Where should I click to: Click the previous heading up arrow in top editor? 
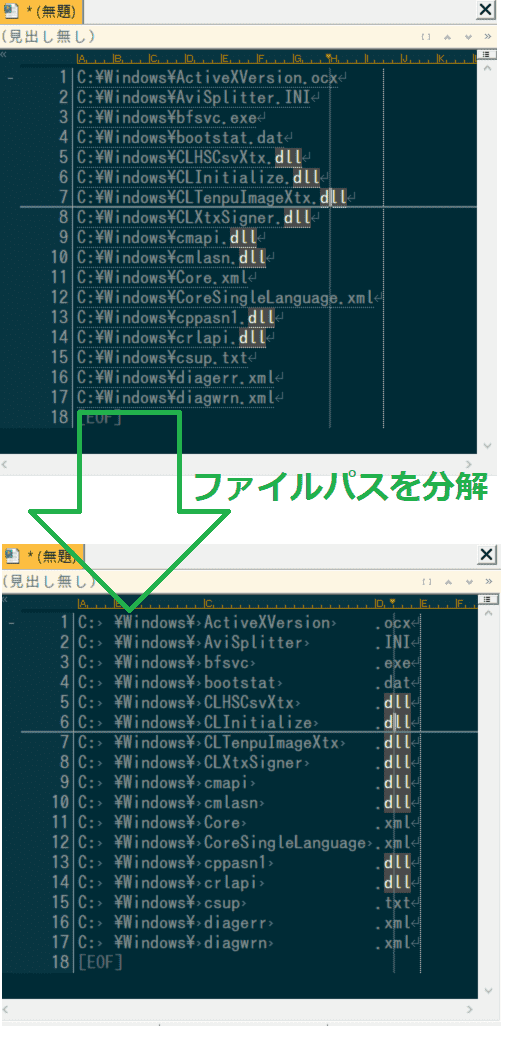coord(449,37)
